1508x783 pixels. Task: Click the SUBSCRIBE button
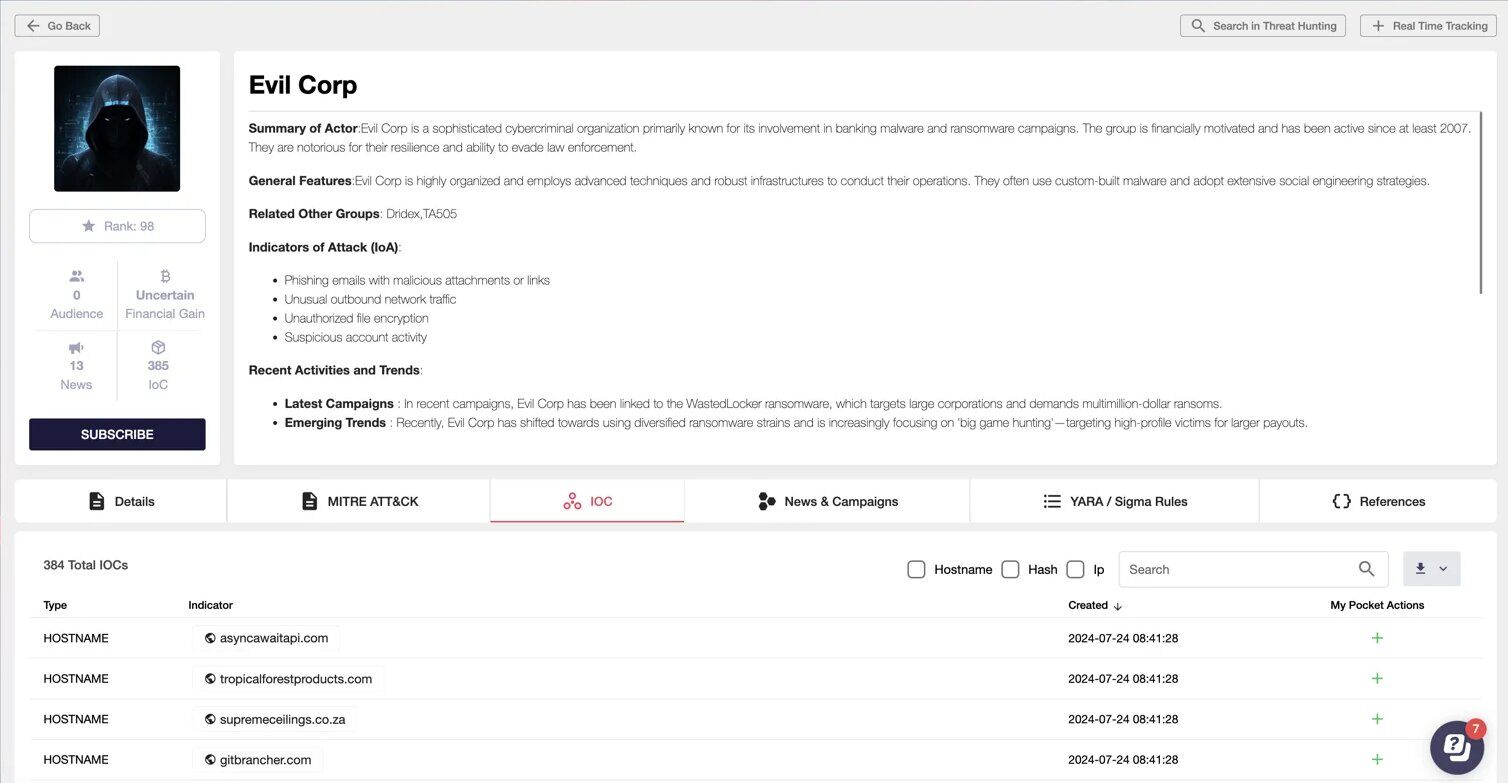(x=117, y=435)
